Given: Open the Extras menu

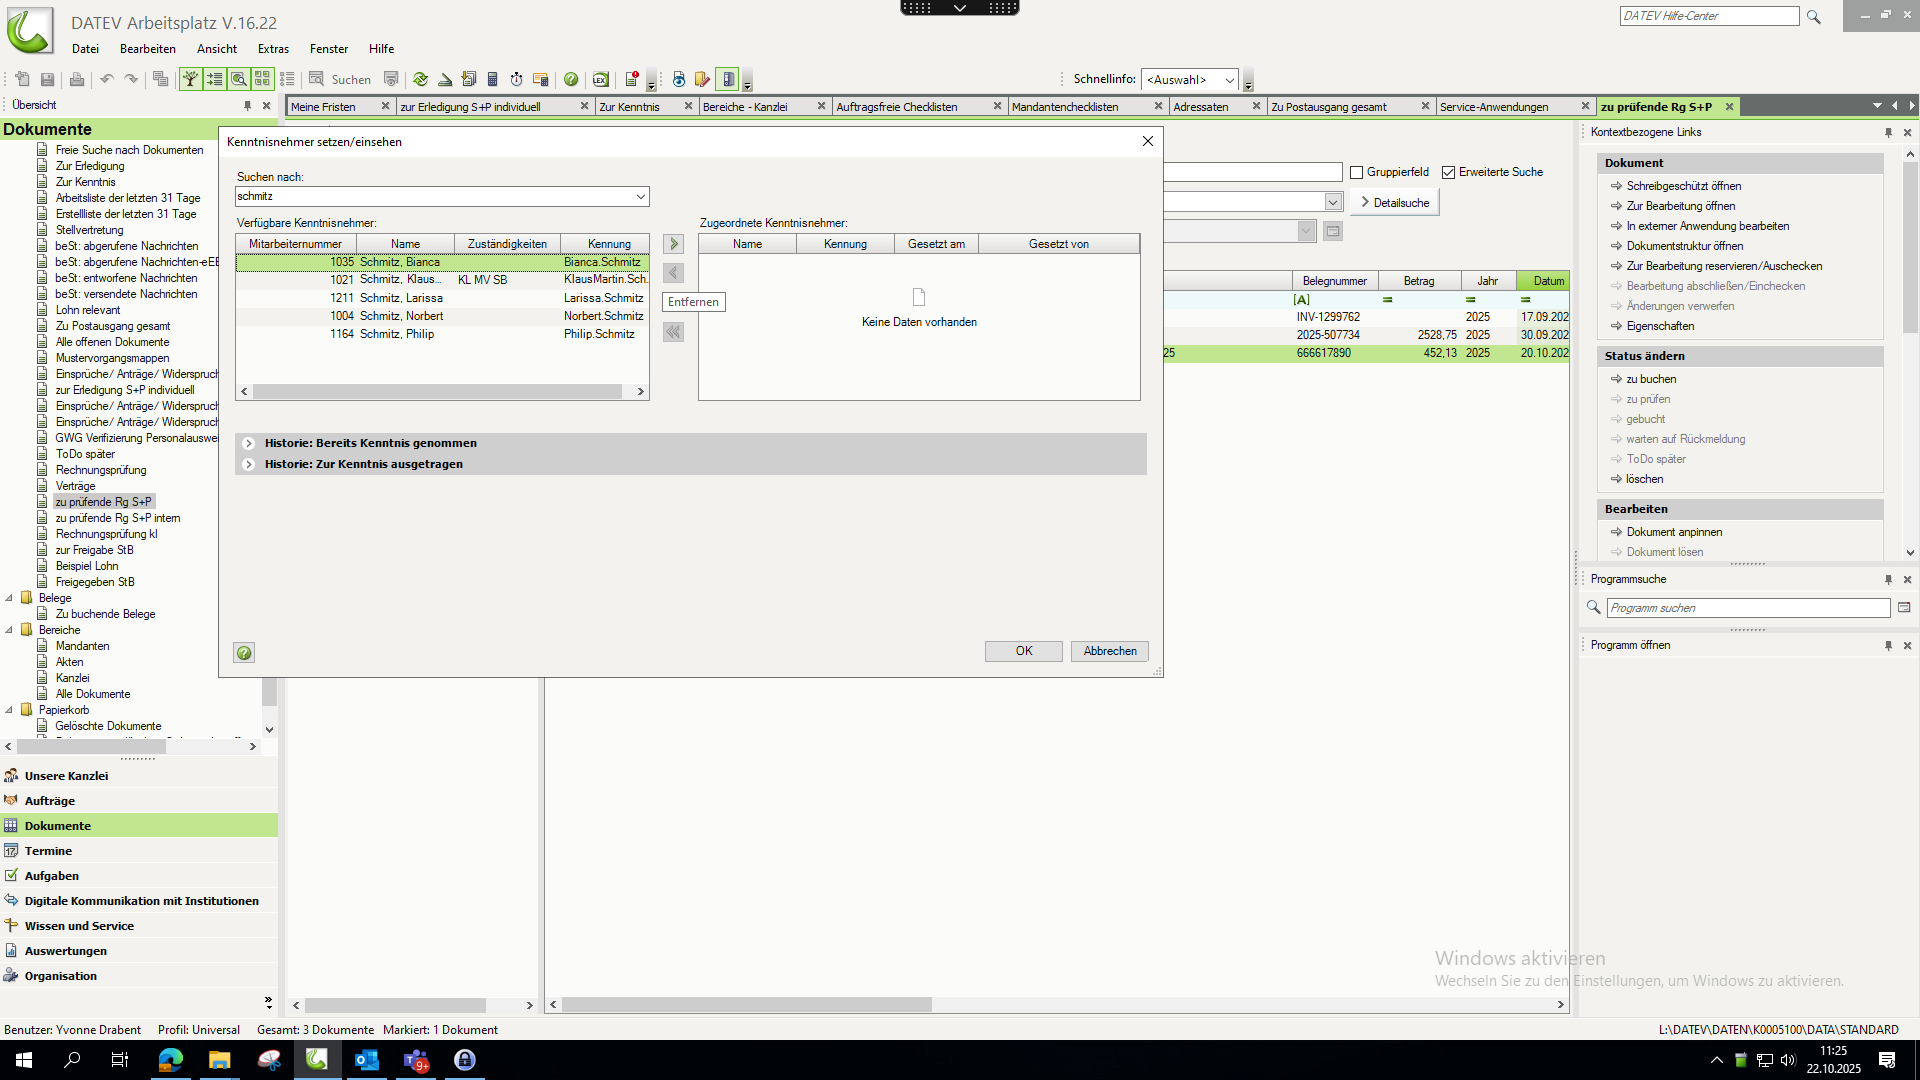Looking at the screenshot, I should [273, 48].
